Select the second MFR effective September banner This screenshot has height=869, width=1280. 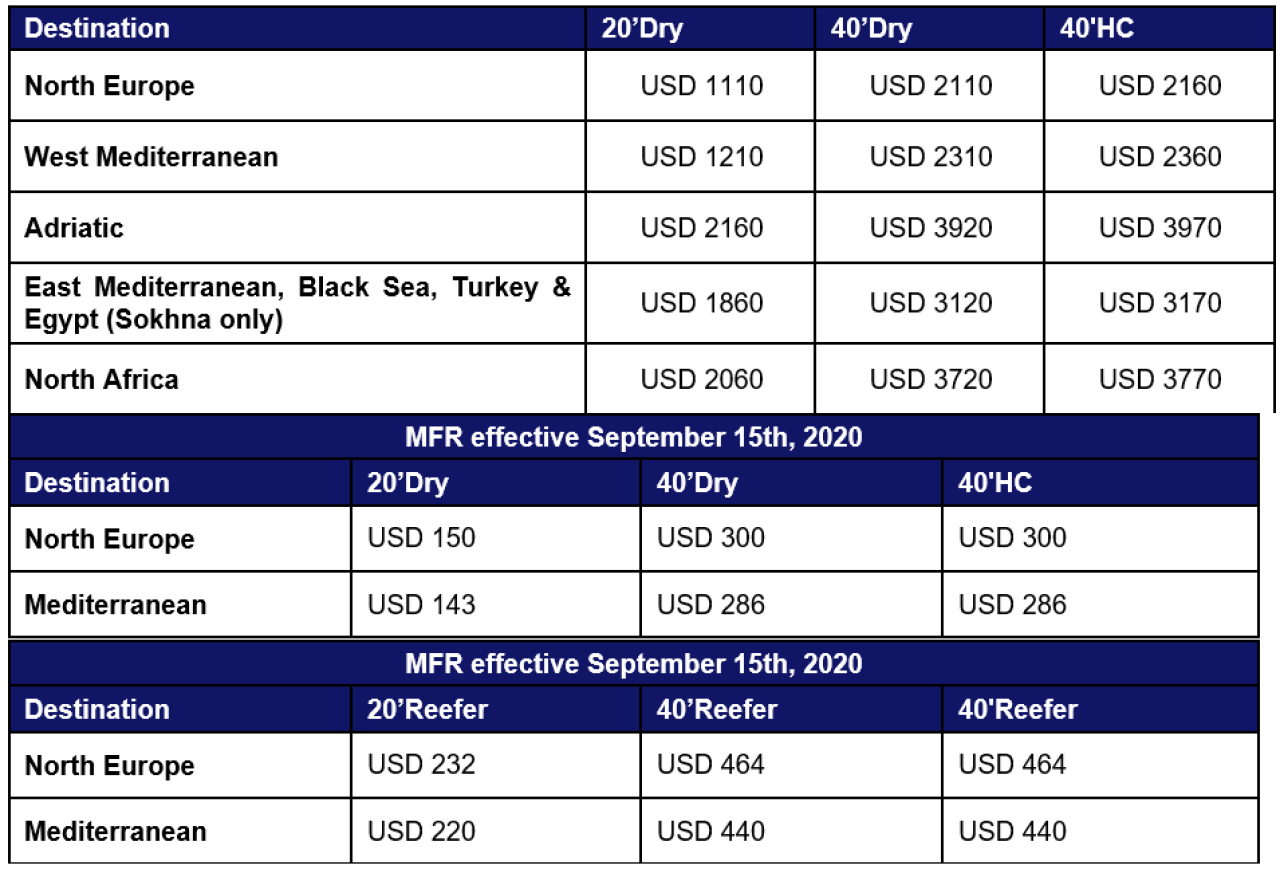click(x=634, y=664)
